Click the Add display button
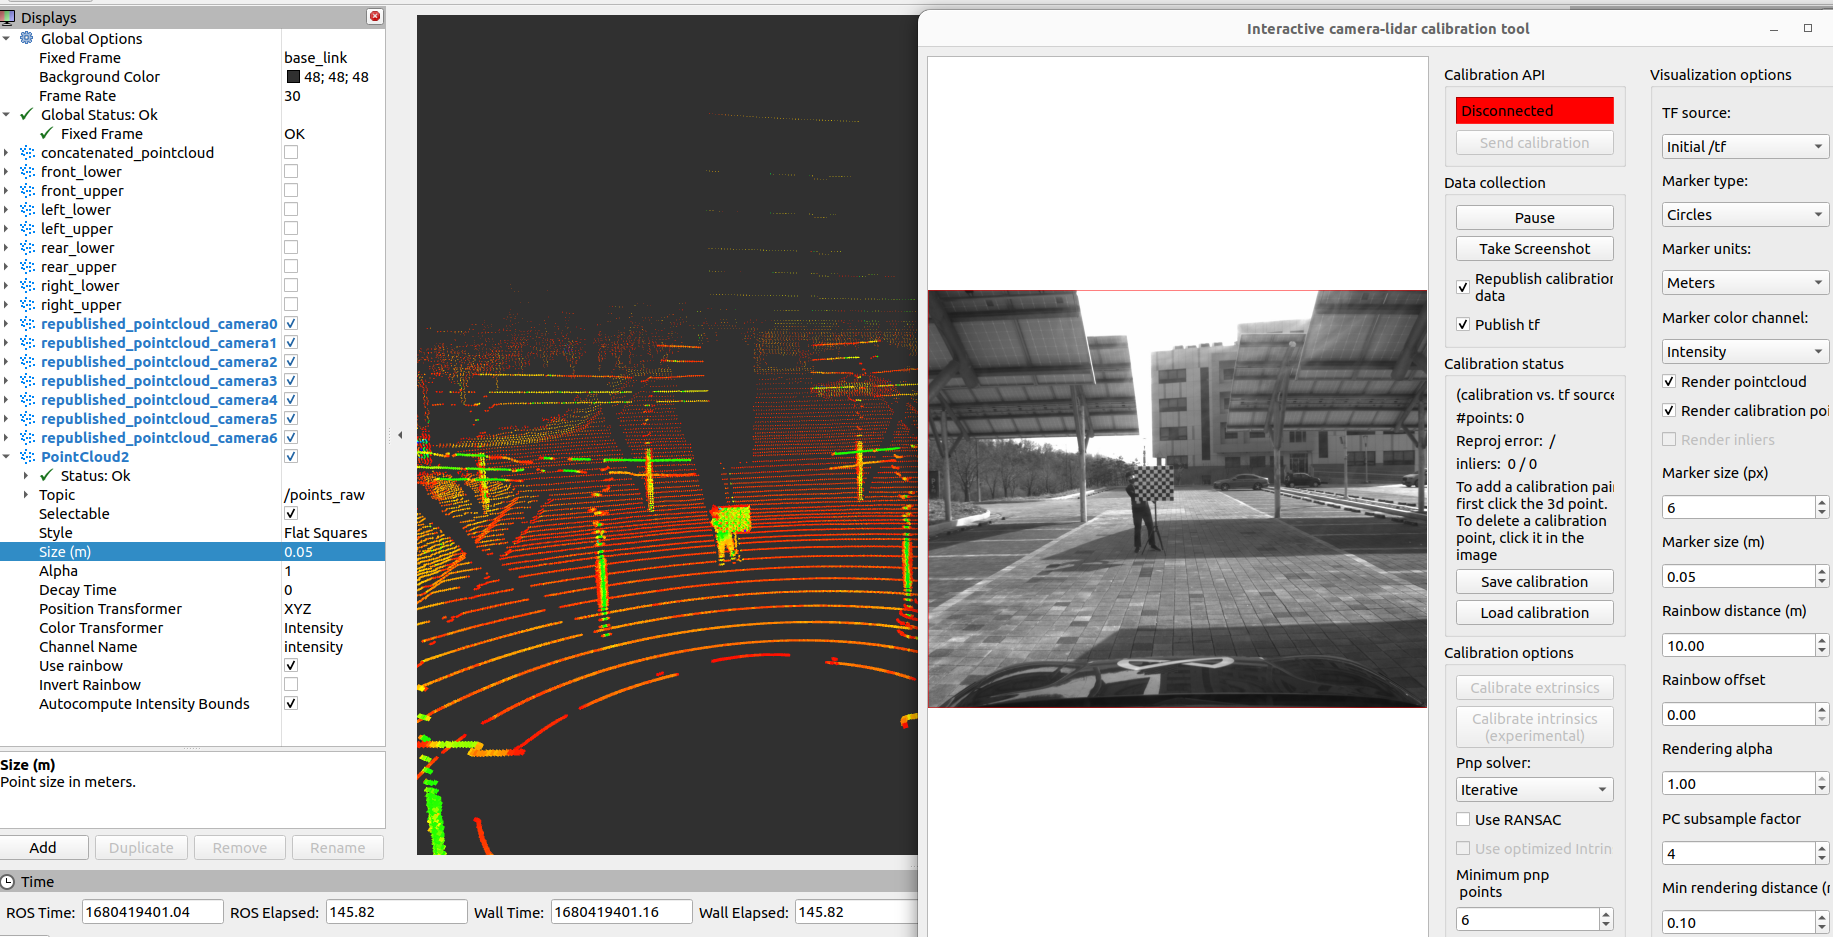This screenshot has height=937, width=1833. coord(44,847)
